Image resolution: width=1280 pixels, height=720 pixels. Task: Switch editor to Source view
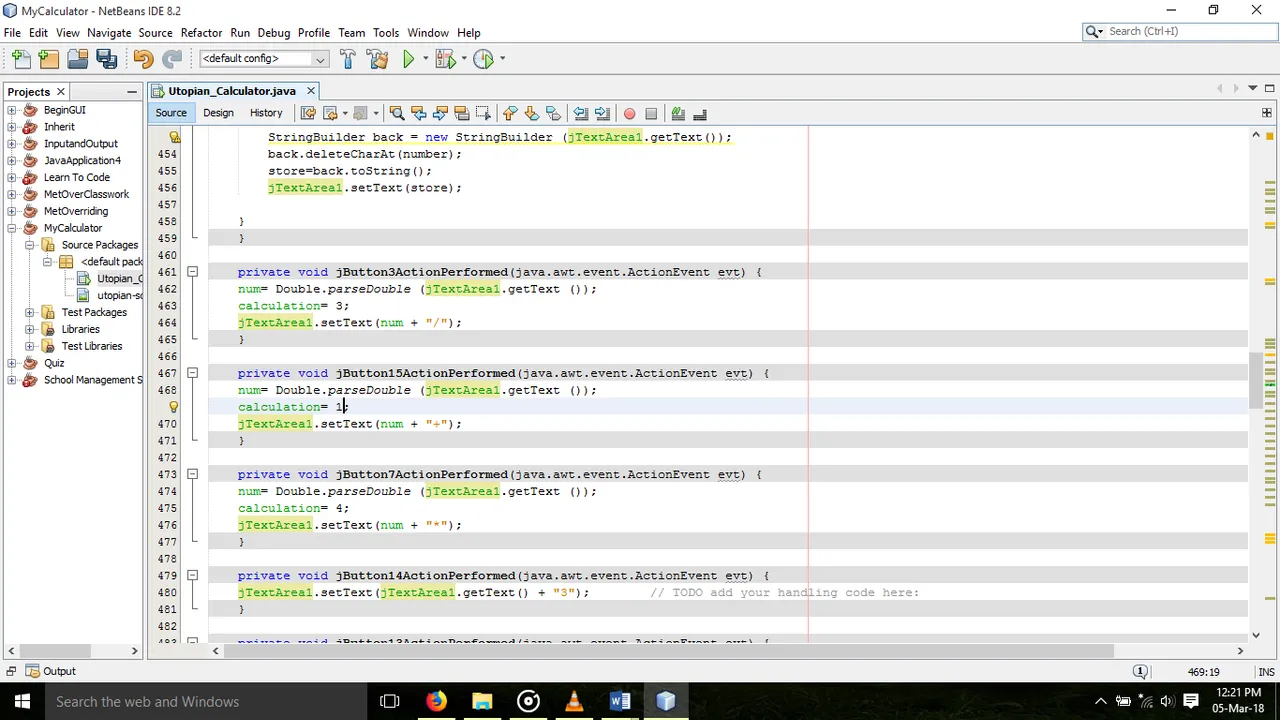pyautogui.click(x=171, y=113)
